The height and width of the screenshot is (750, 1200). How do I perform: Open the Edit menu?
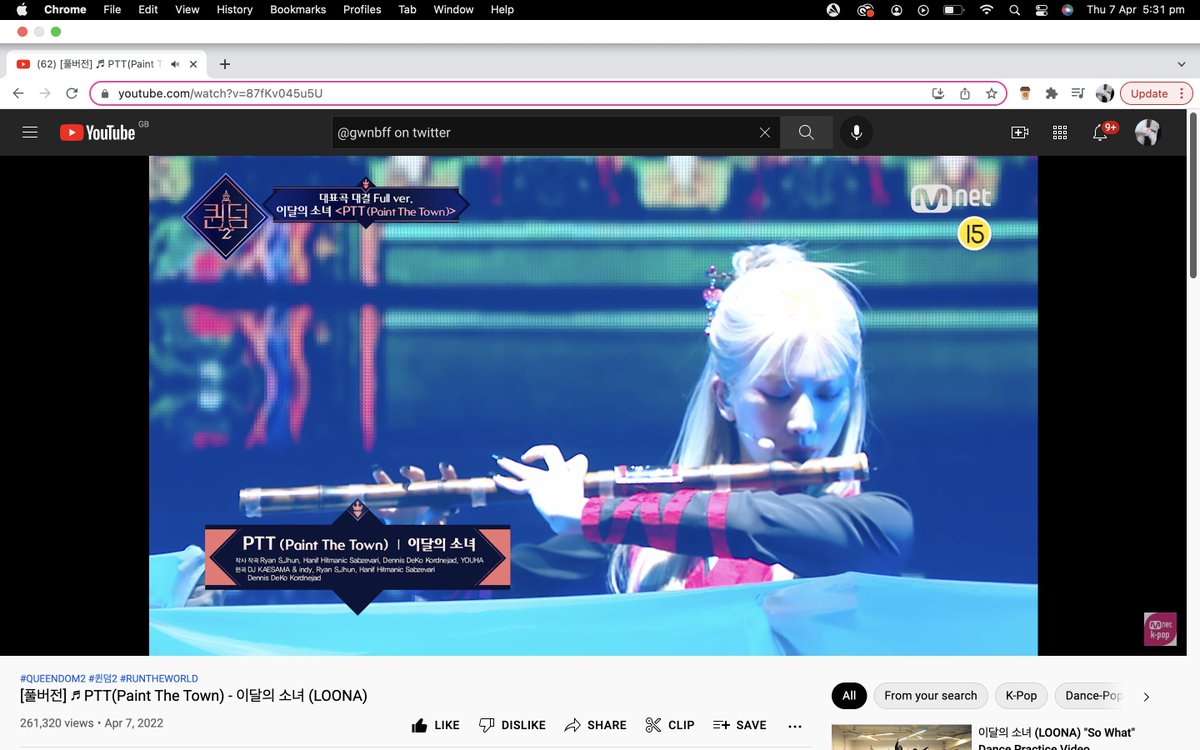click(x=148, y=9)
